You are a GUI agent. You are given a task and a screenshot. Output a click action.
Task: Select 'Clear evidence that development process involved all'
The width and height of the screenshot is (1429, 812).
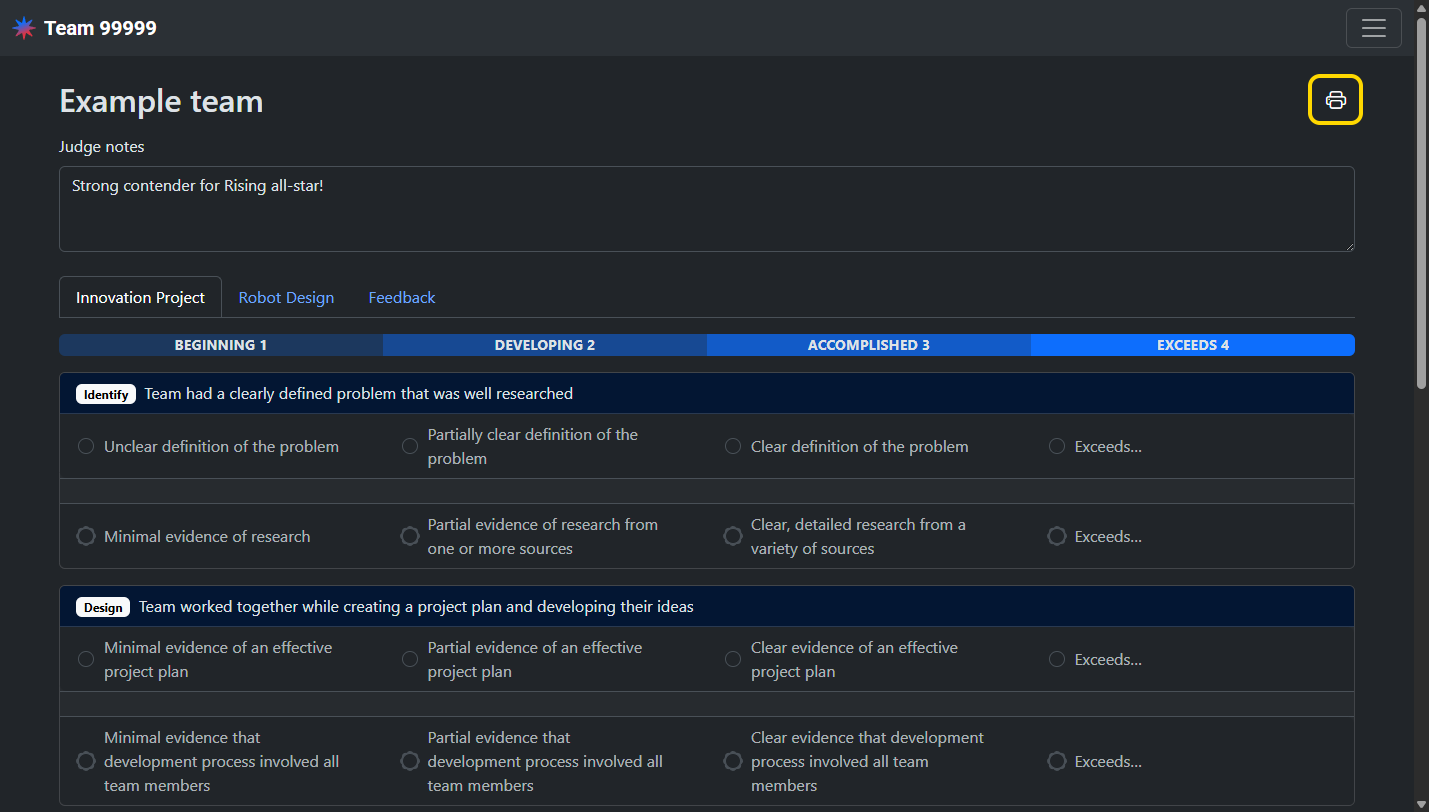tap(733, 762)
